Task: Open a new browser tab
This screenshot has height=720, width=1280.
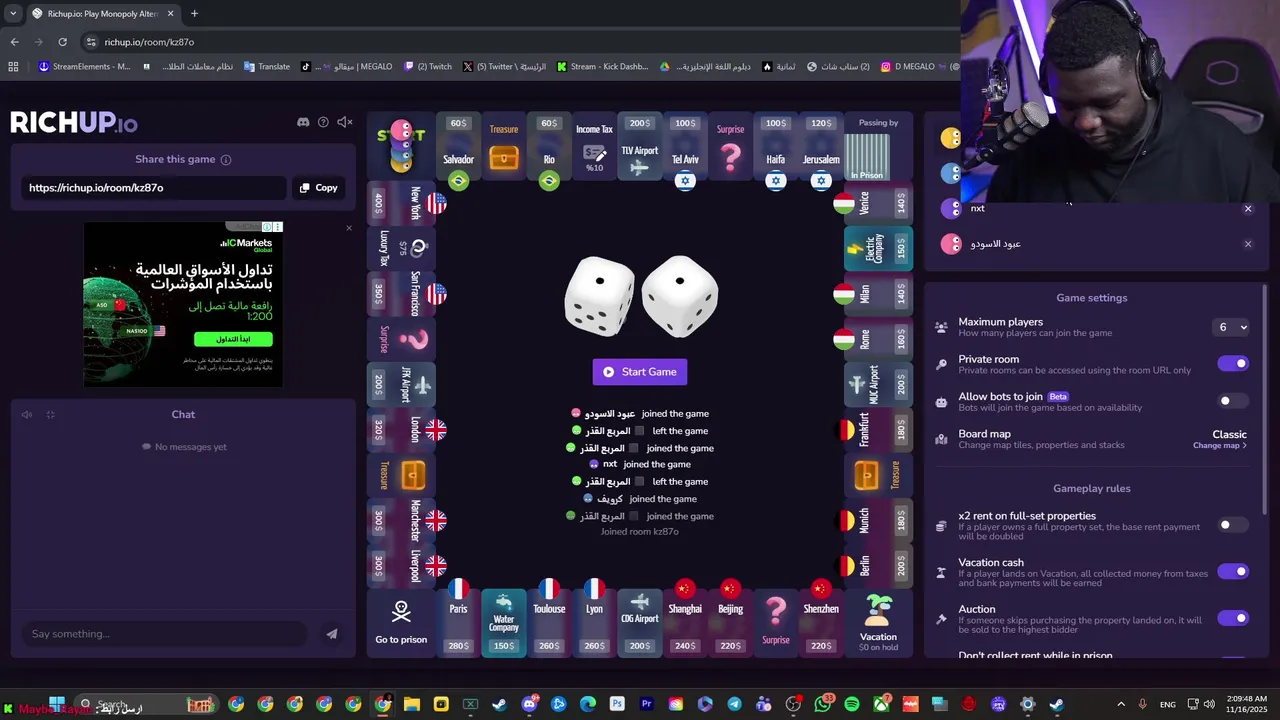Action: 194,14
